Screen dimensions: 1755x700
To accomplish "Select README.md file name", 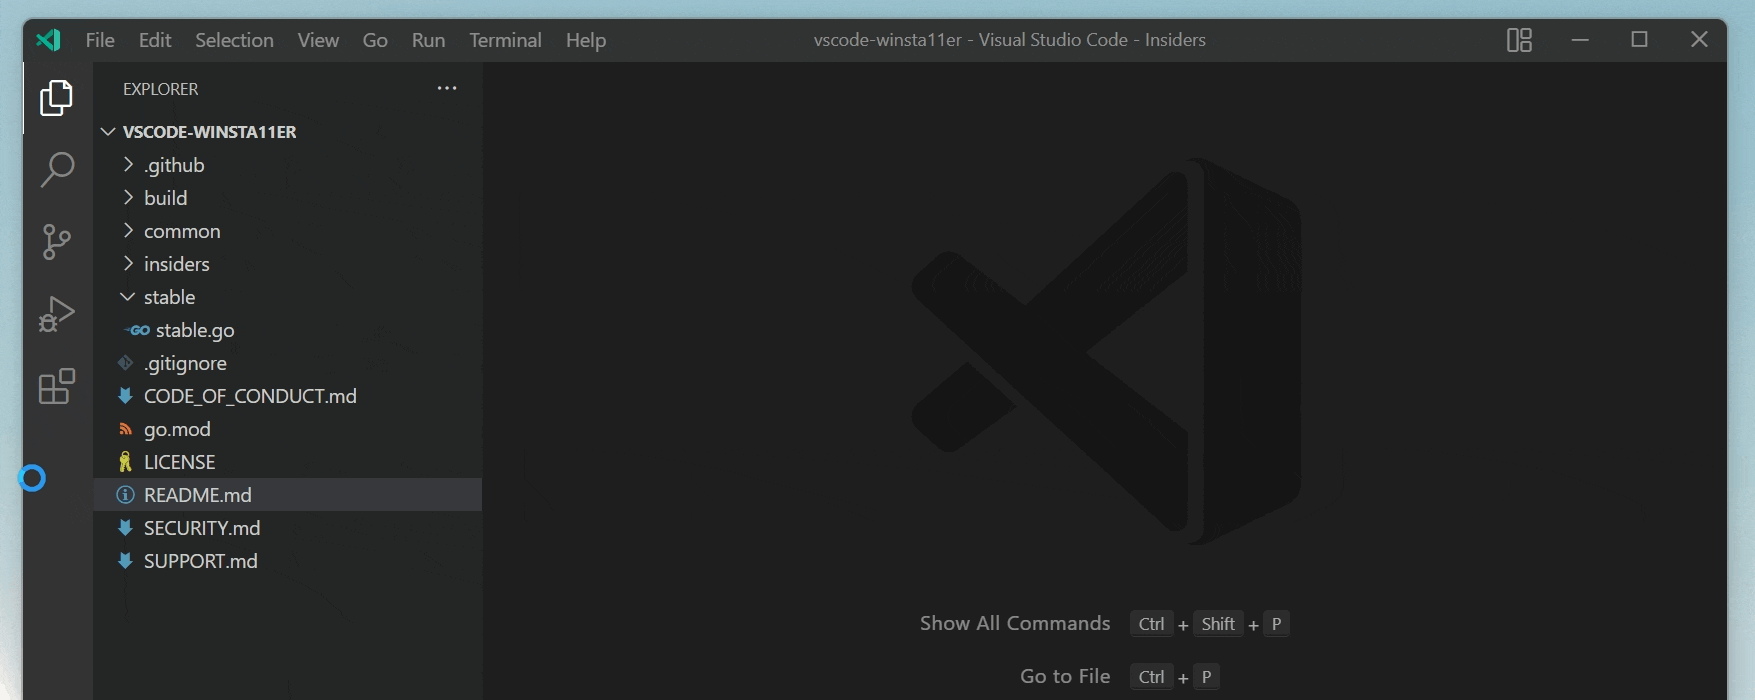I will pos(198,495).
